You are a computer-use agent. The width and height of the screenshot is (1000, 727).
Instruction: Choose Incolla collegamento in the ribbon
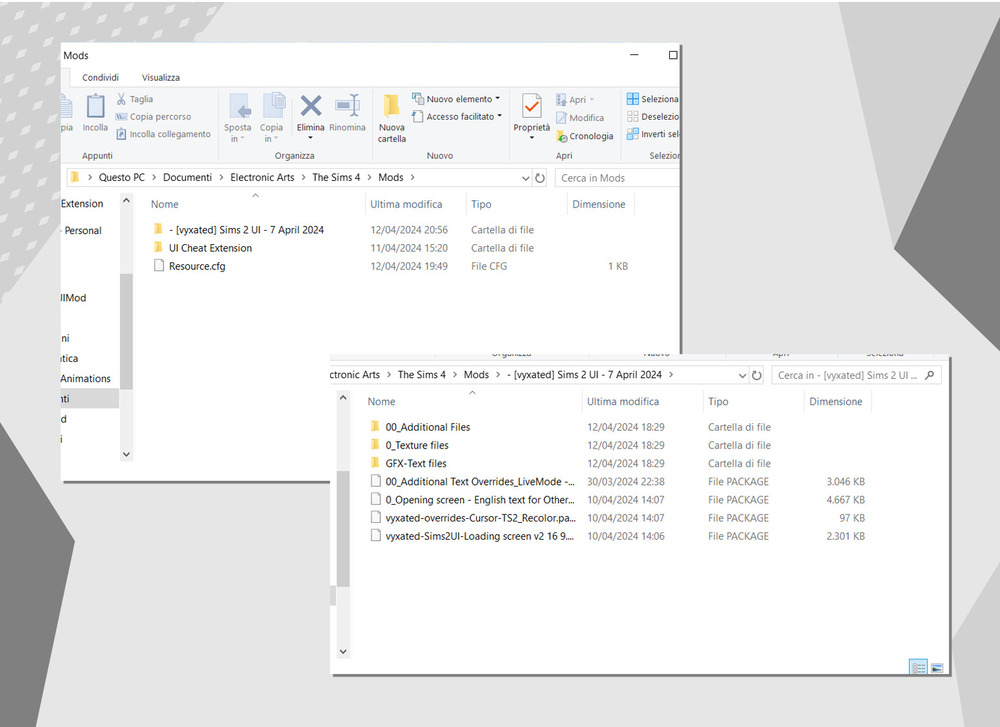(164, 134)
